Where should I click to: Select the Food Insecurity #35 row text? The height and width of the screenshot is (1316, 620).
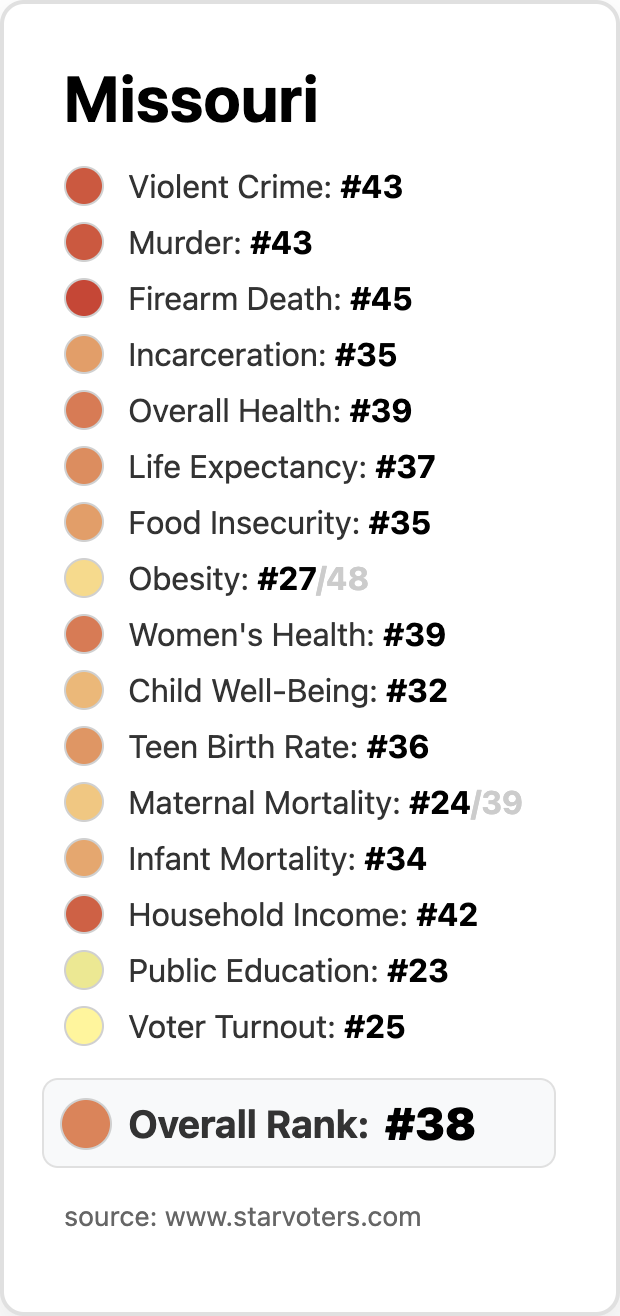(x=279, y=523)
